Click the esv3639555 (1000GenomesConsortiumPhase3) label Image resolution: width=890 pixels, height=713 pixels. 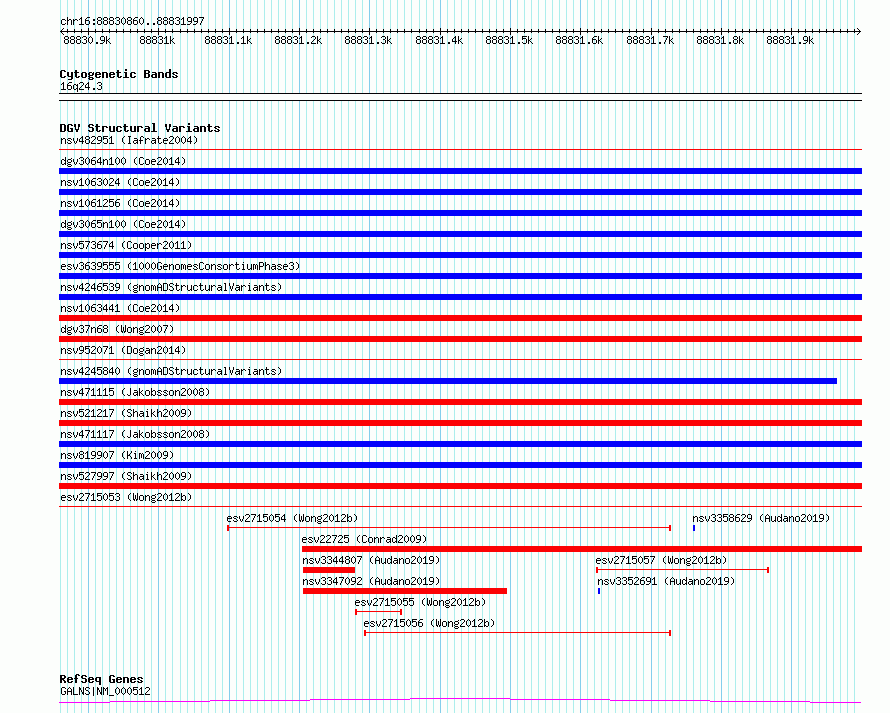[180, 266]
